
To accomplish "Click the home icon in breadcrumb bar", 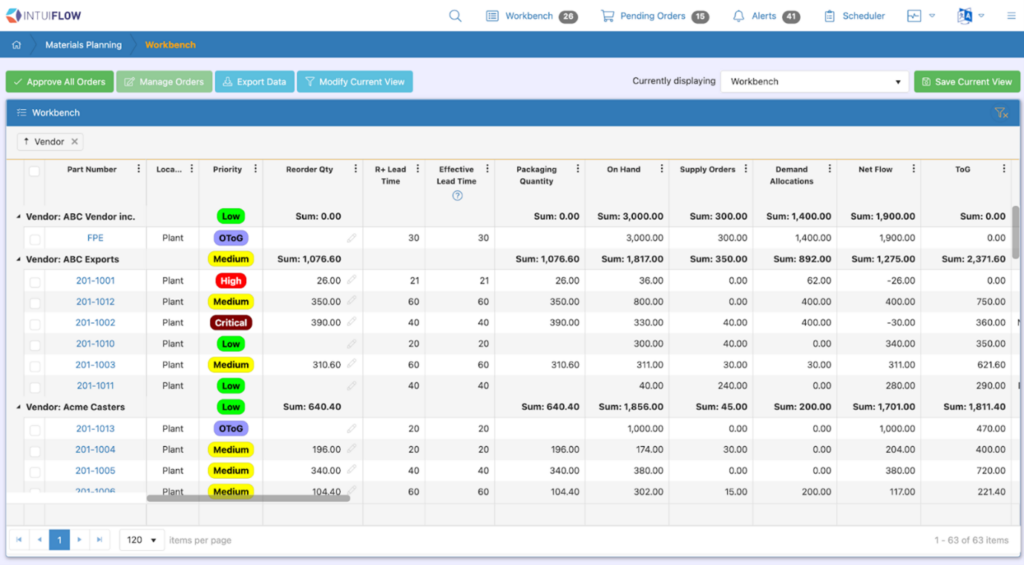I will coord(17,45).
